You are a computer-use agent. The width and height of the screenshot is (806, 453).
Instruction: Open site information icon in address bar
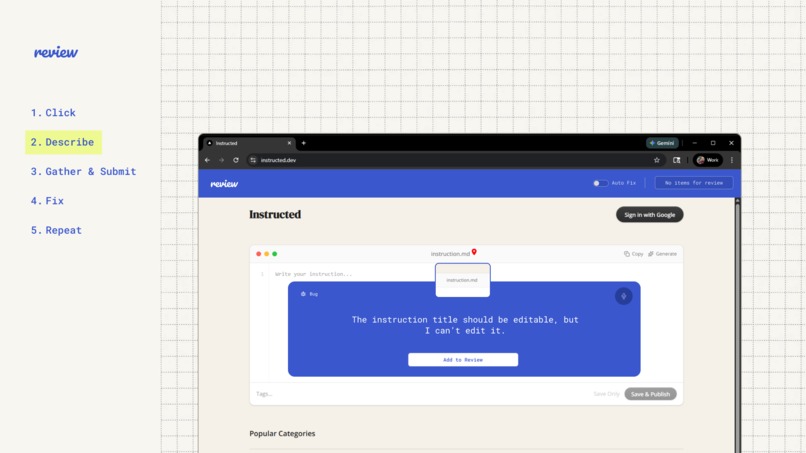pyautogui.click(x=253, y=160)
